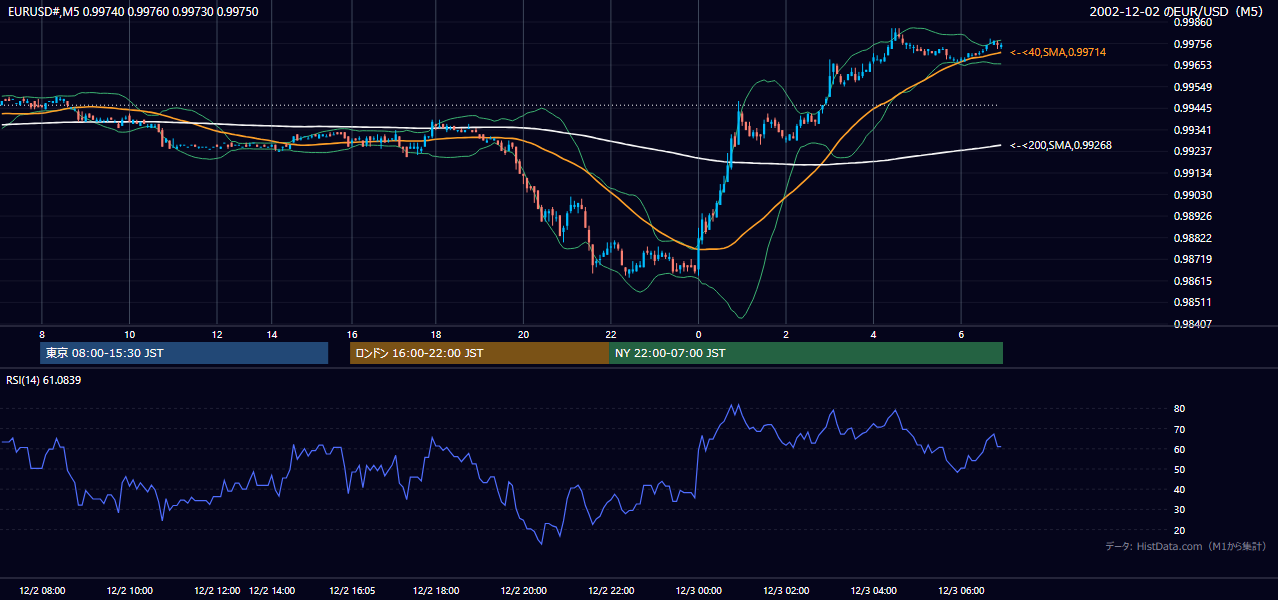Image resolution: width=1278 pixels, height=600 pixels.
Task: Click price axis value 0.98926
Action: point(1192,216)
